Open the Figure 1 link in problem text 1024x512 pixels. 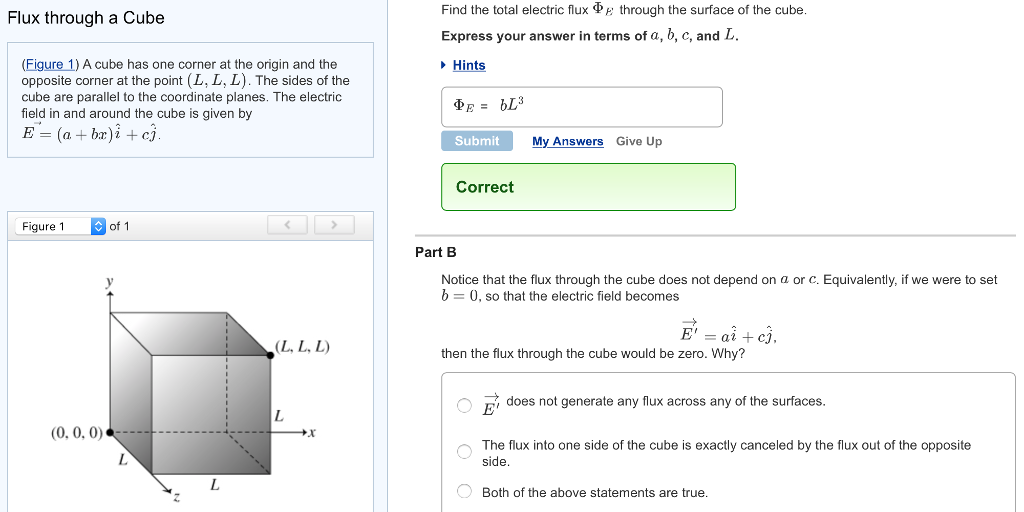[56, 64]
